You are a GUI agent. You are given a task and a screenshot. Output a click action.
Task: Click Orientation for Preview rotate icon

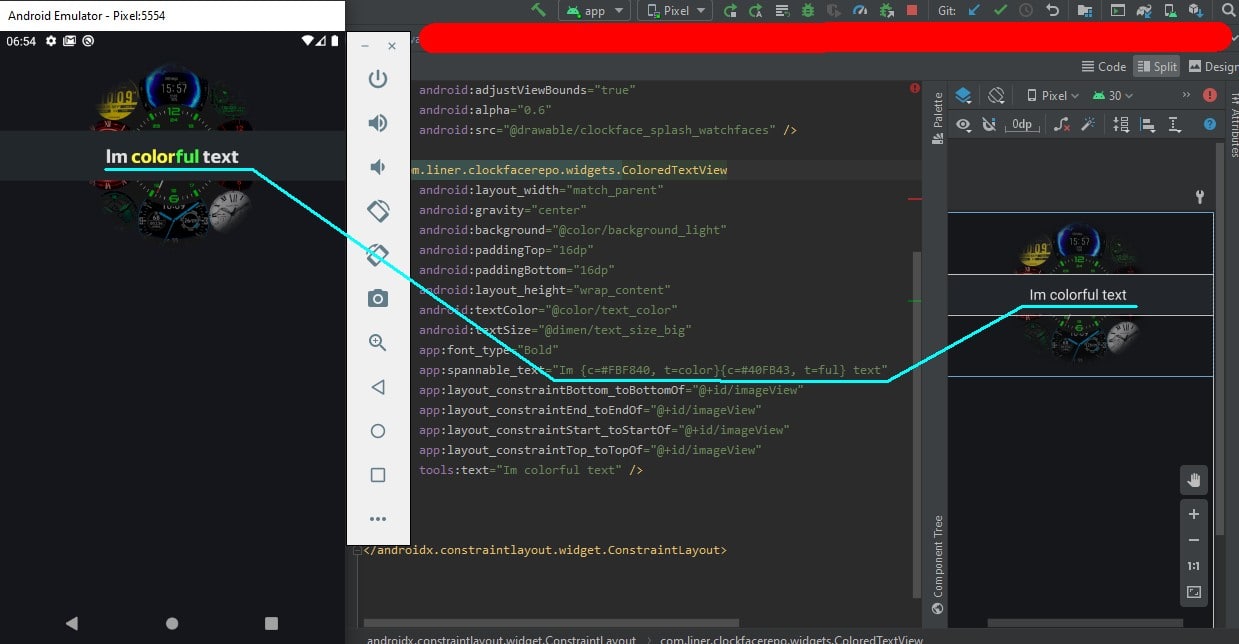click(996, 96)
